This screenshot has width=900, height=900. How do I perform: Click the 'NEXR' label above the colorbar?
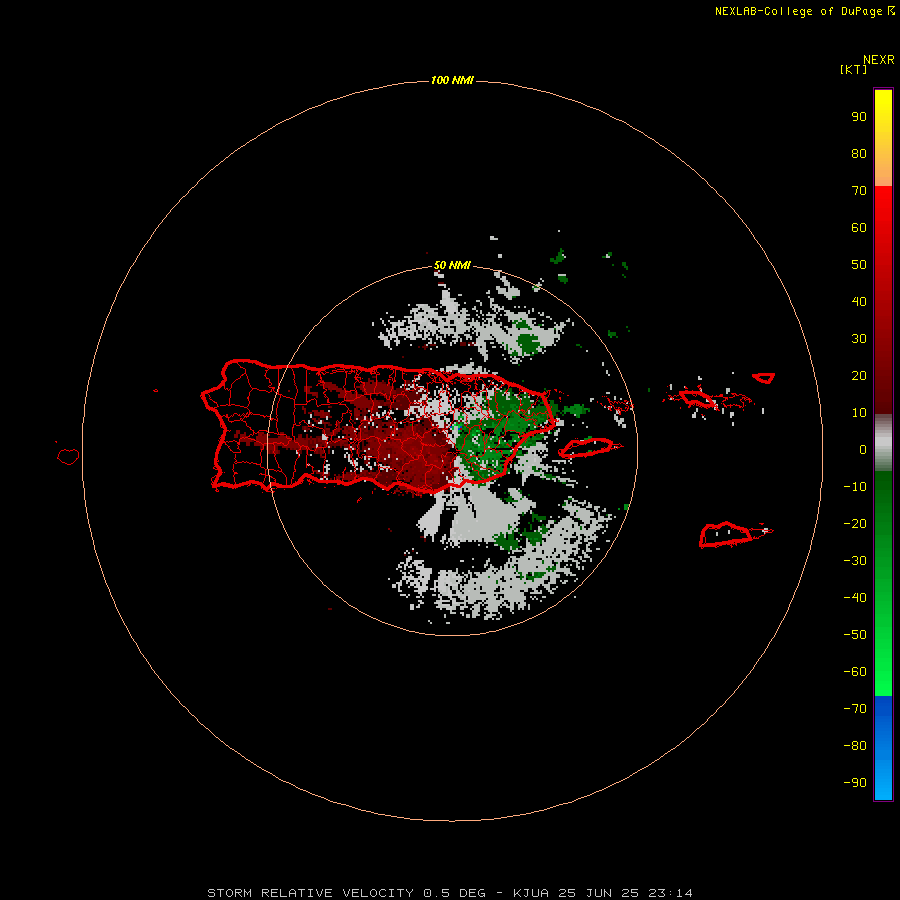tap(878, 60)
